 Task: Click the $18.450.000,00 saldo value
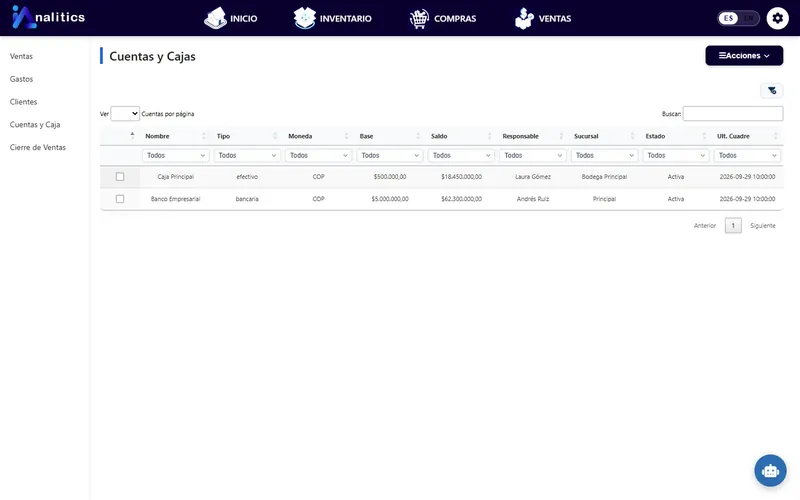pos(461,177)
